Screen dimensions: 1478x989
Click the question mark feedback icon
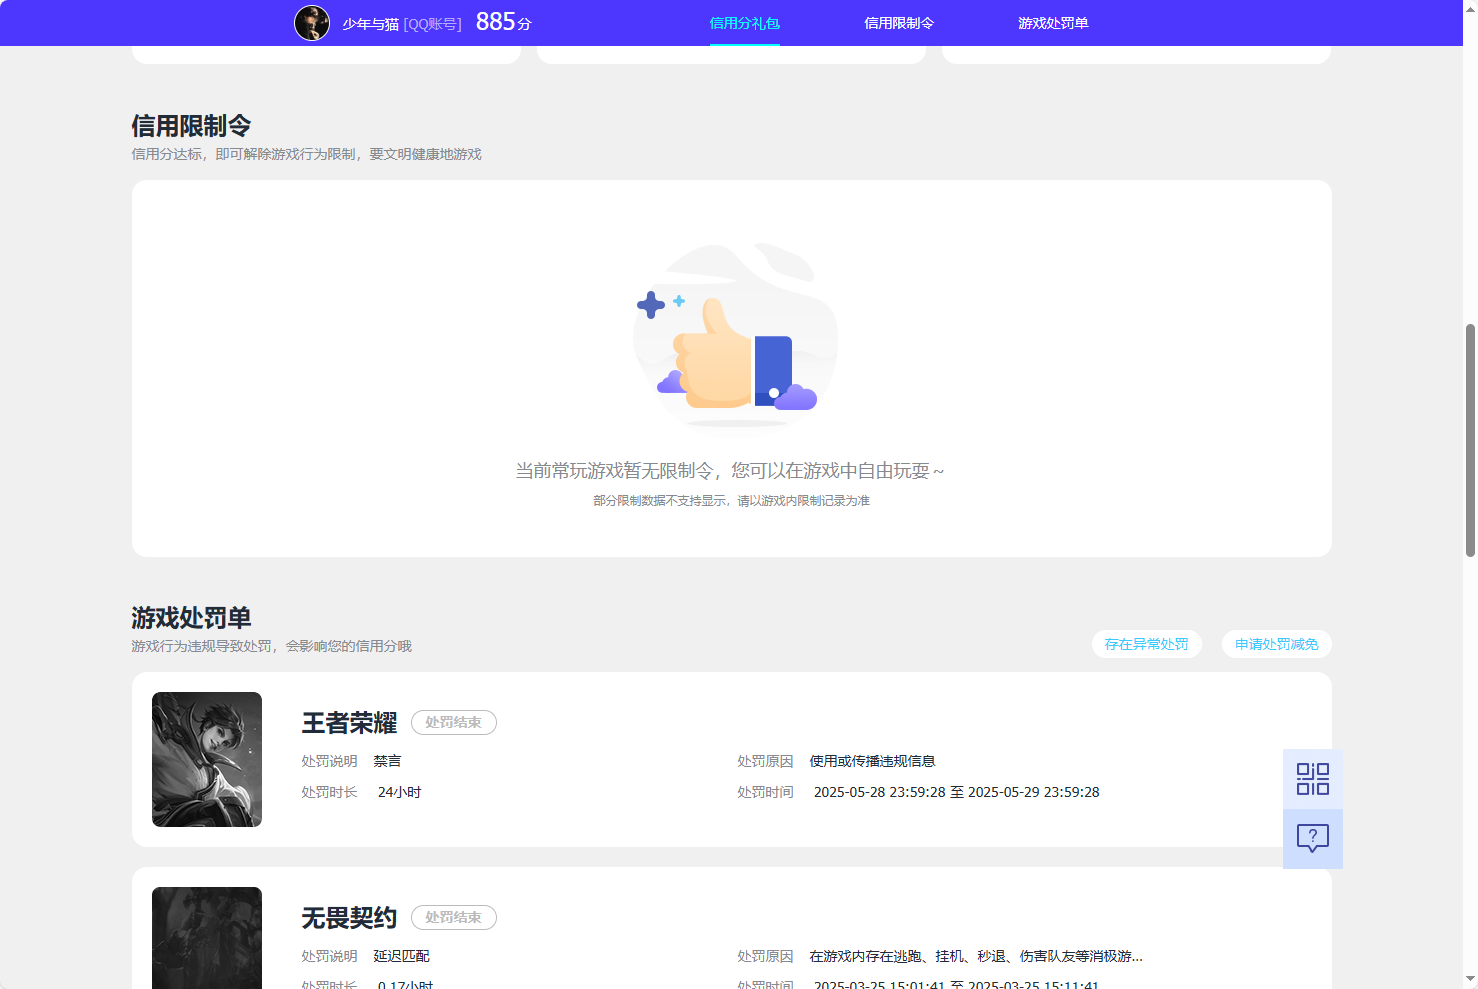pos(1312,838)
